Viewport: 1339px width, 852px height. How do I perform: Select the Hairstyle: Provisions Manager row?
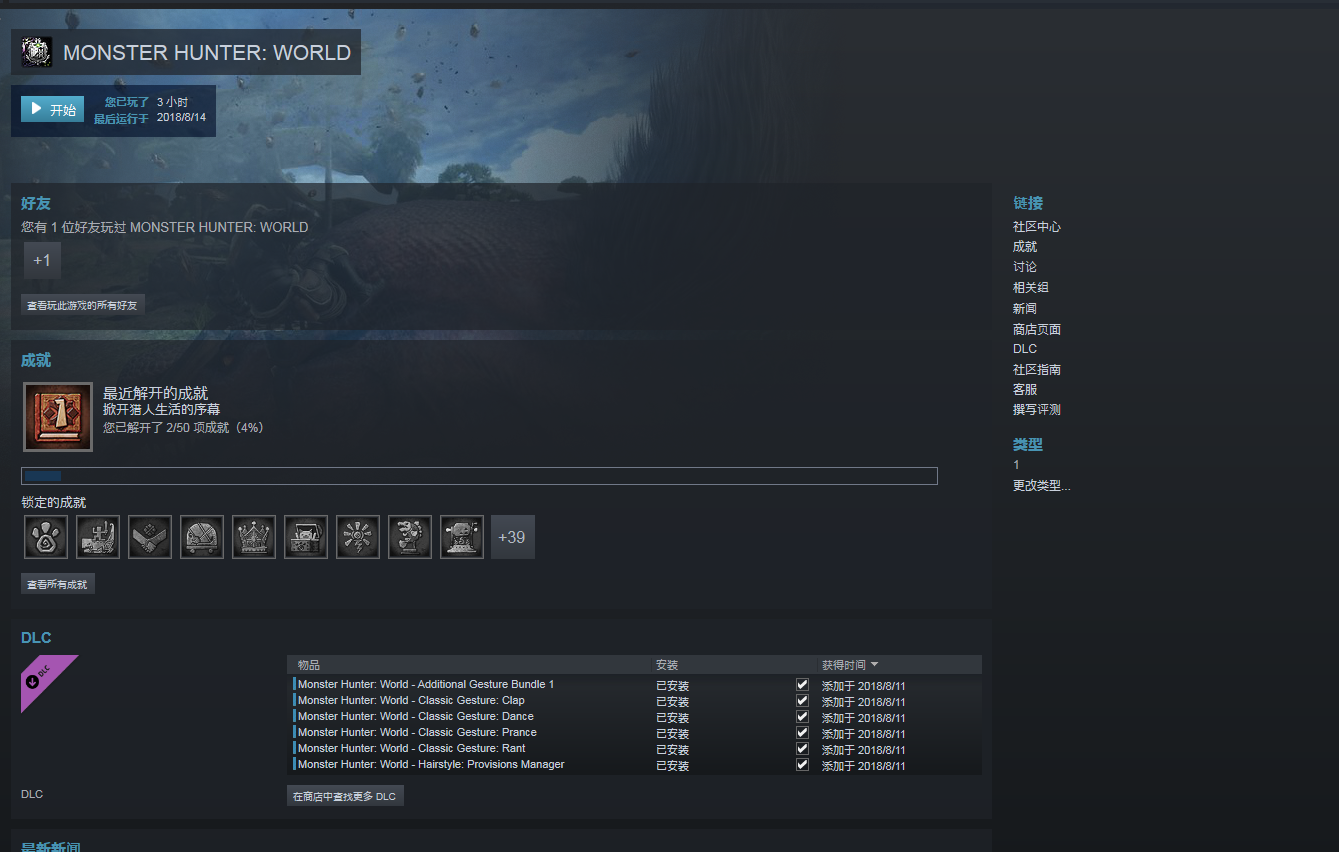tap(635, 765)
